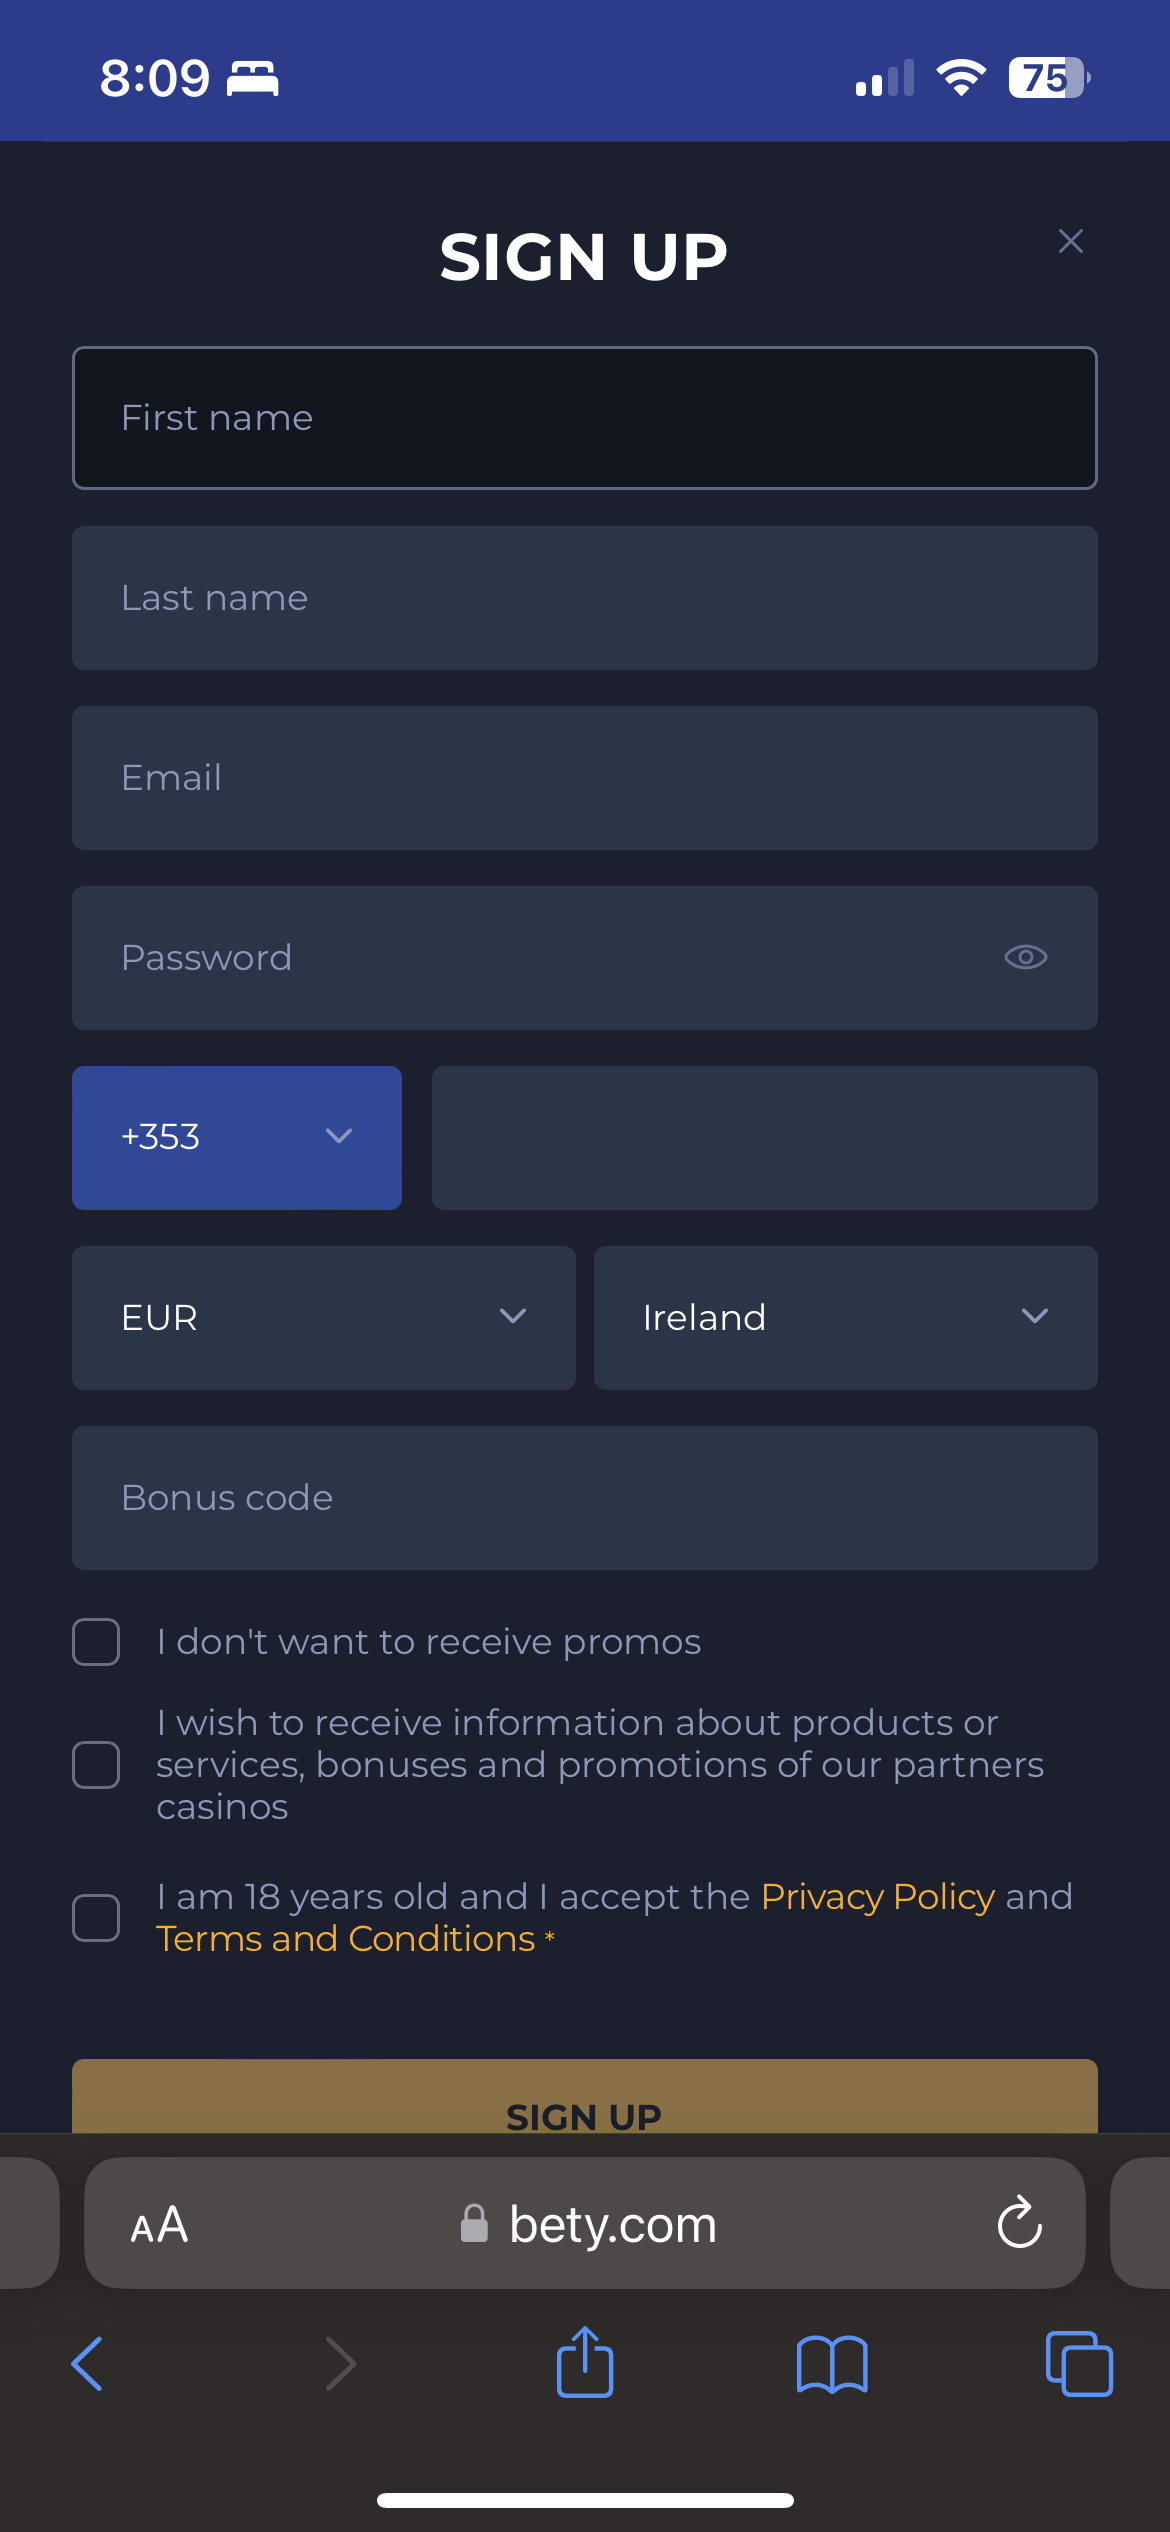Screen dimensions: 1170x2532
Task: Open the Safari share sheet
Action: click(x=585, y=2362)
